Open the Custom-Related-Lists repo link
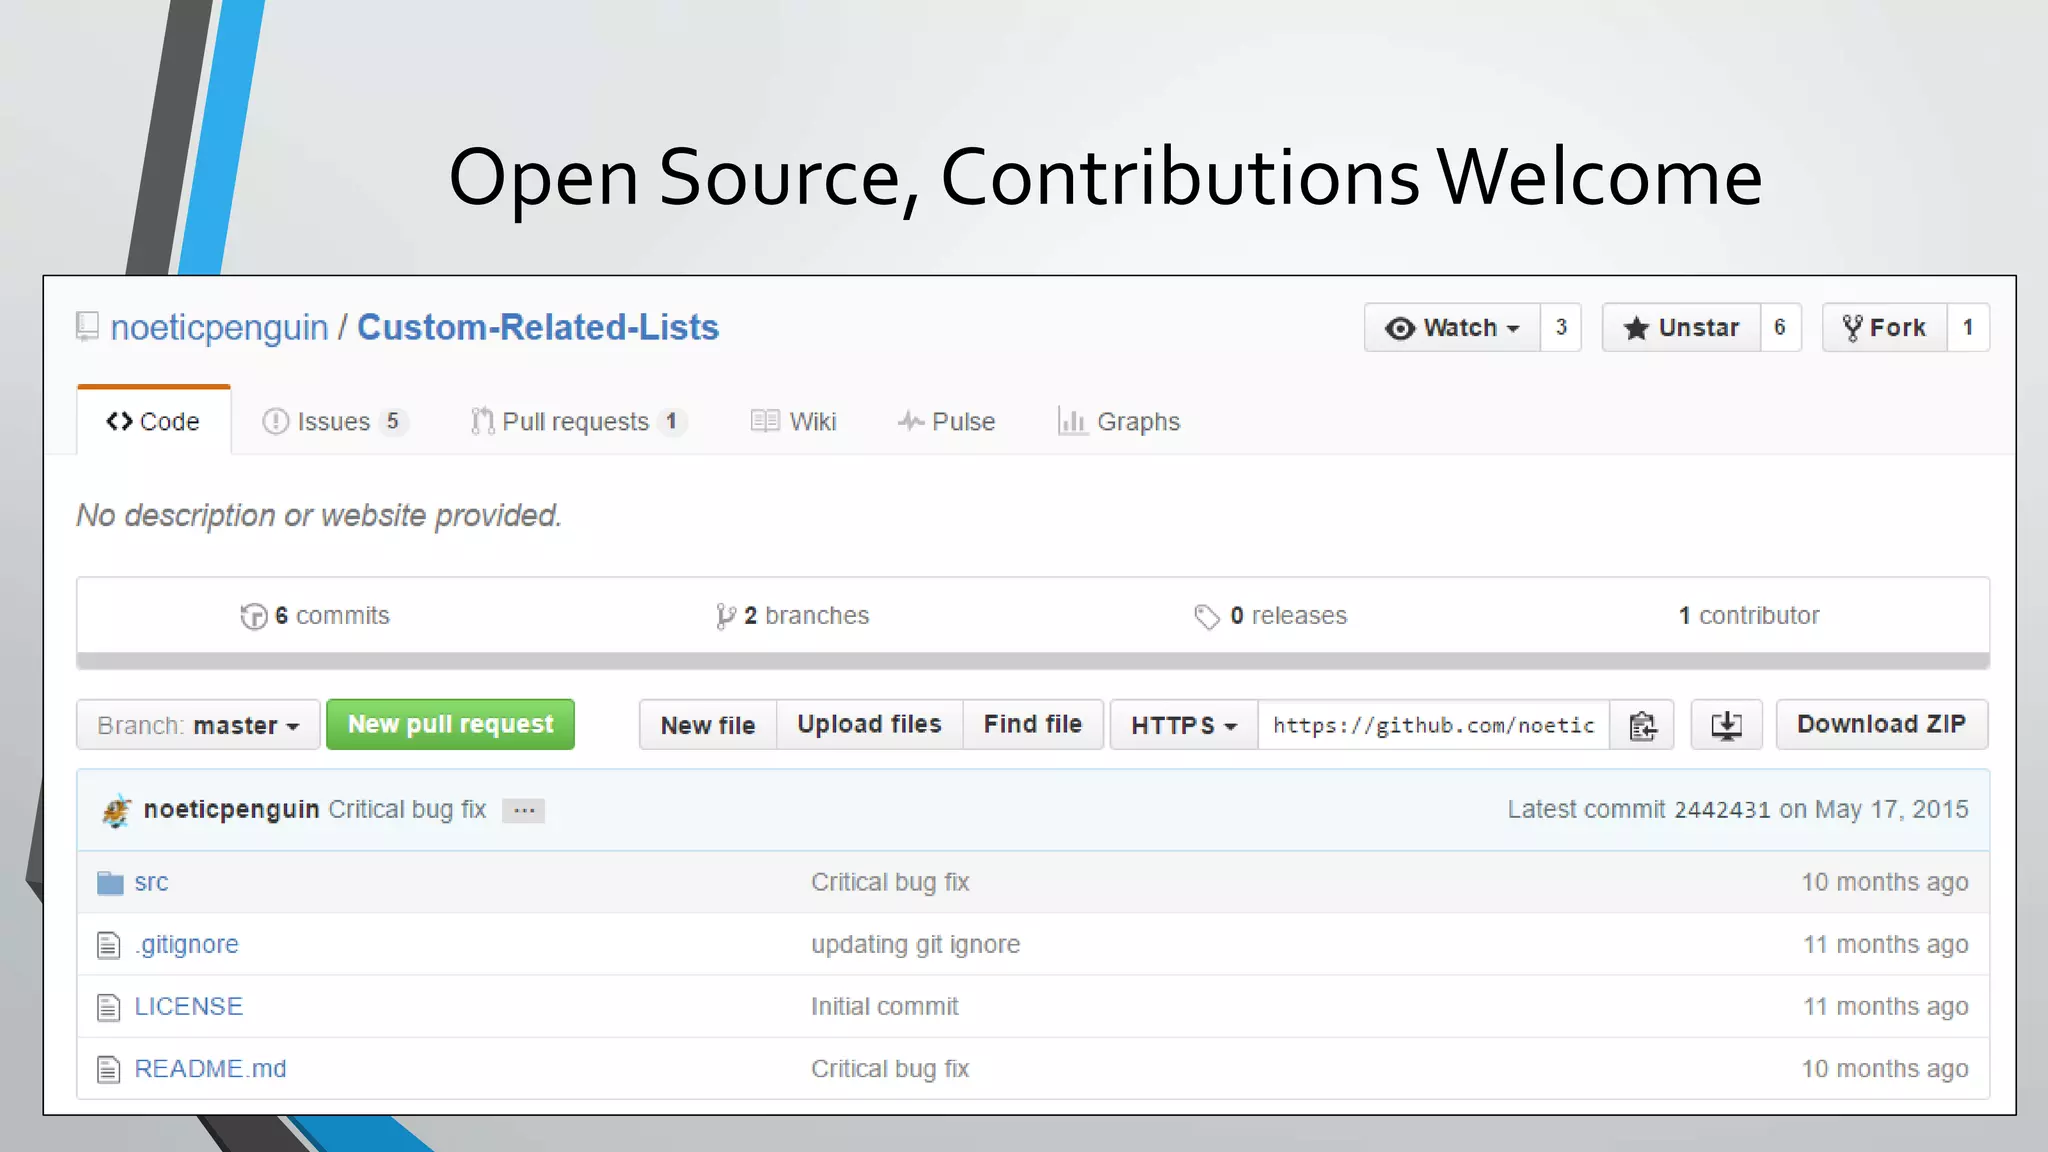 pyautogui.click(x=538, y=327)
